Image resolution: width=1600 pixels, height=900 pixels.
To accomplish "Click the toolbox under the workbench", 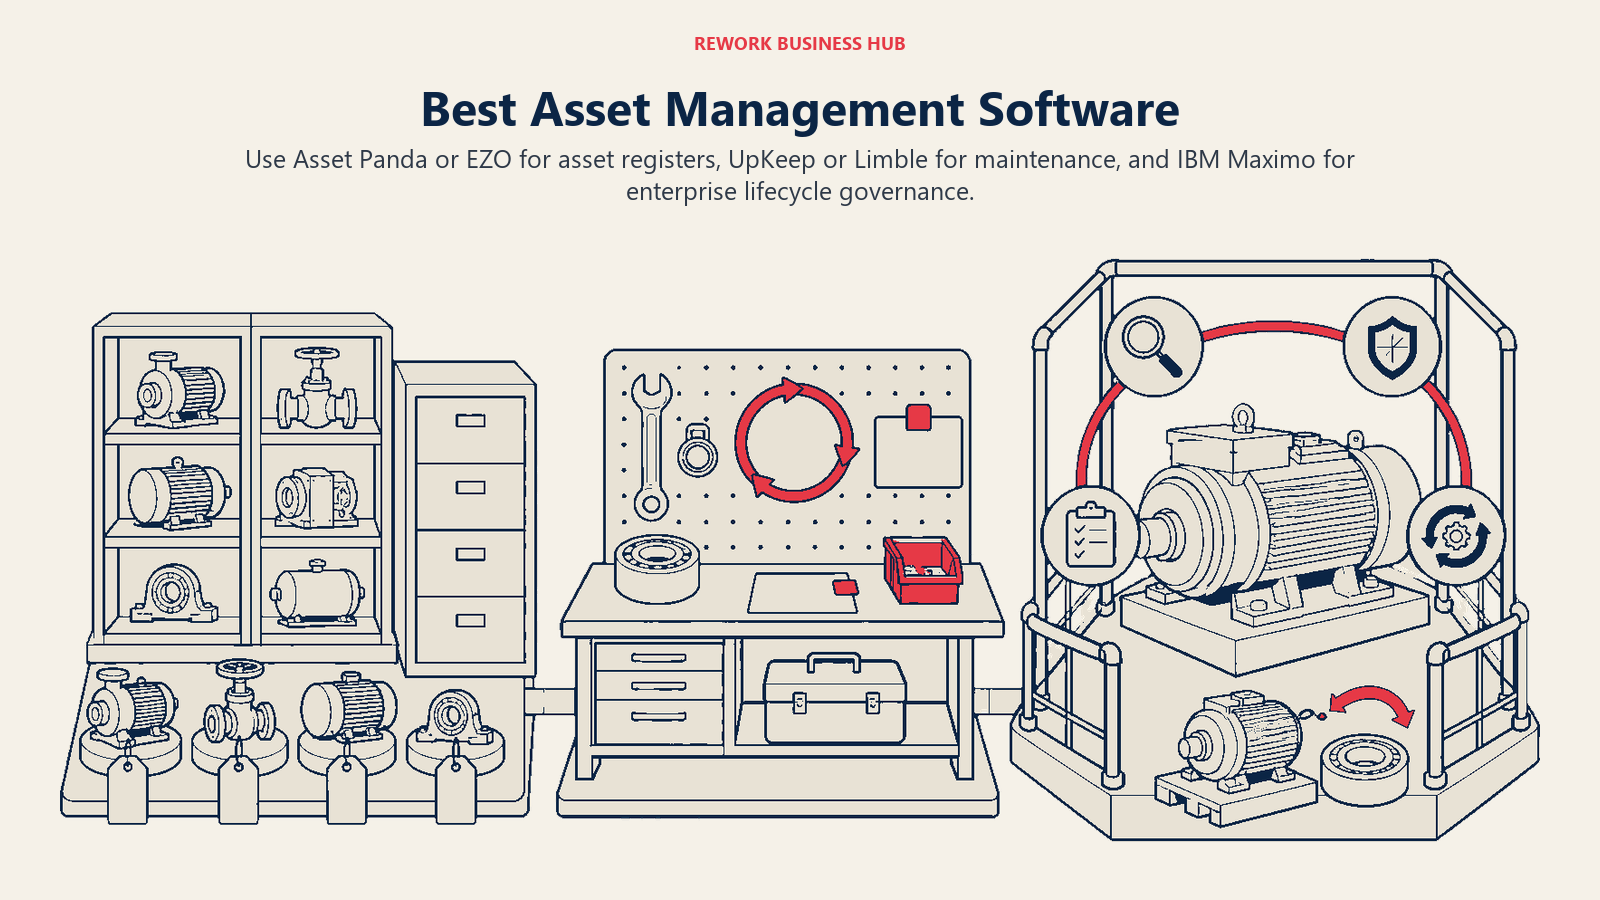I will [834, 699].
